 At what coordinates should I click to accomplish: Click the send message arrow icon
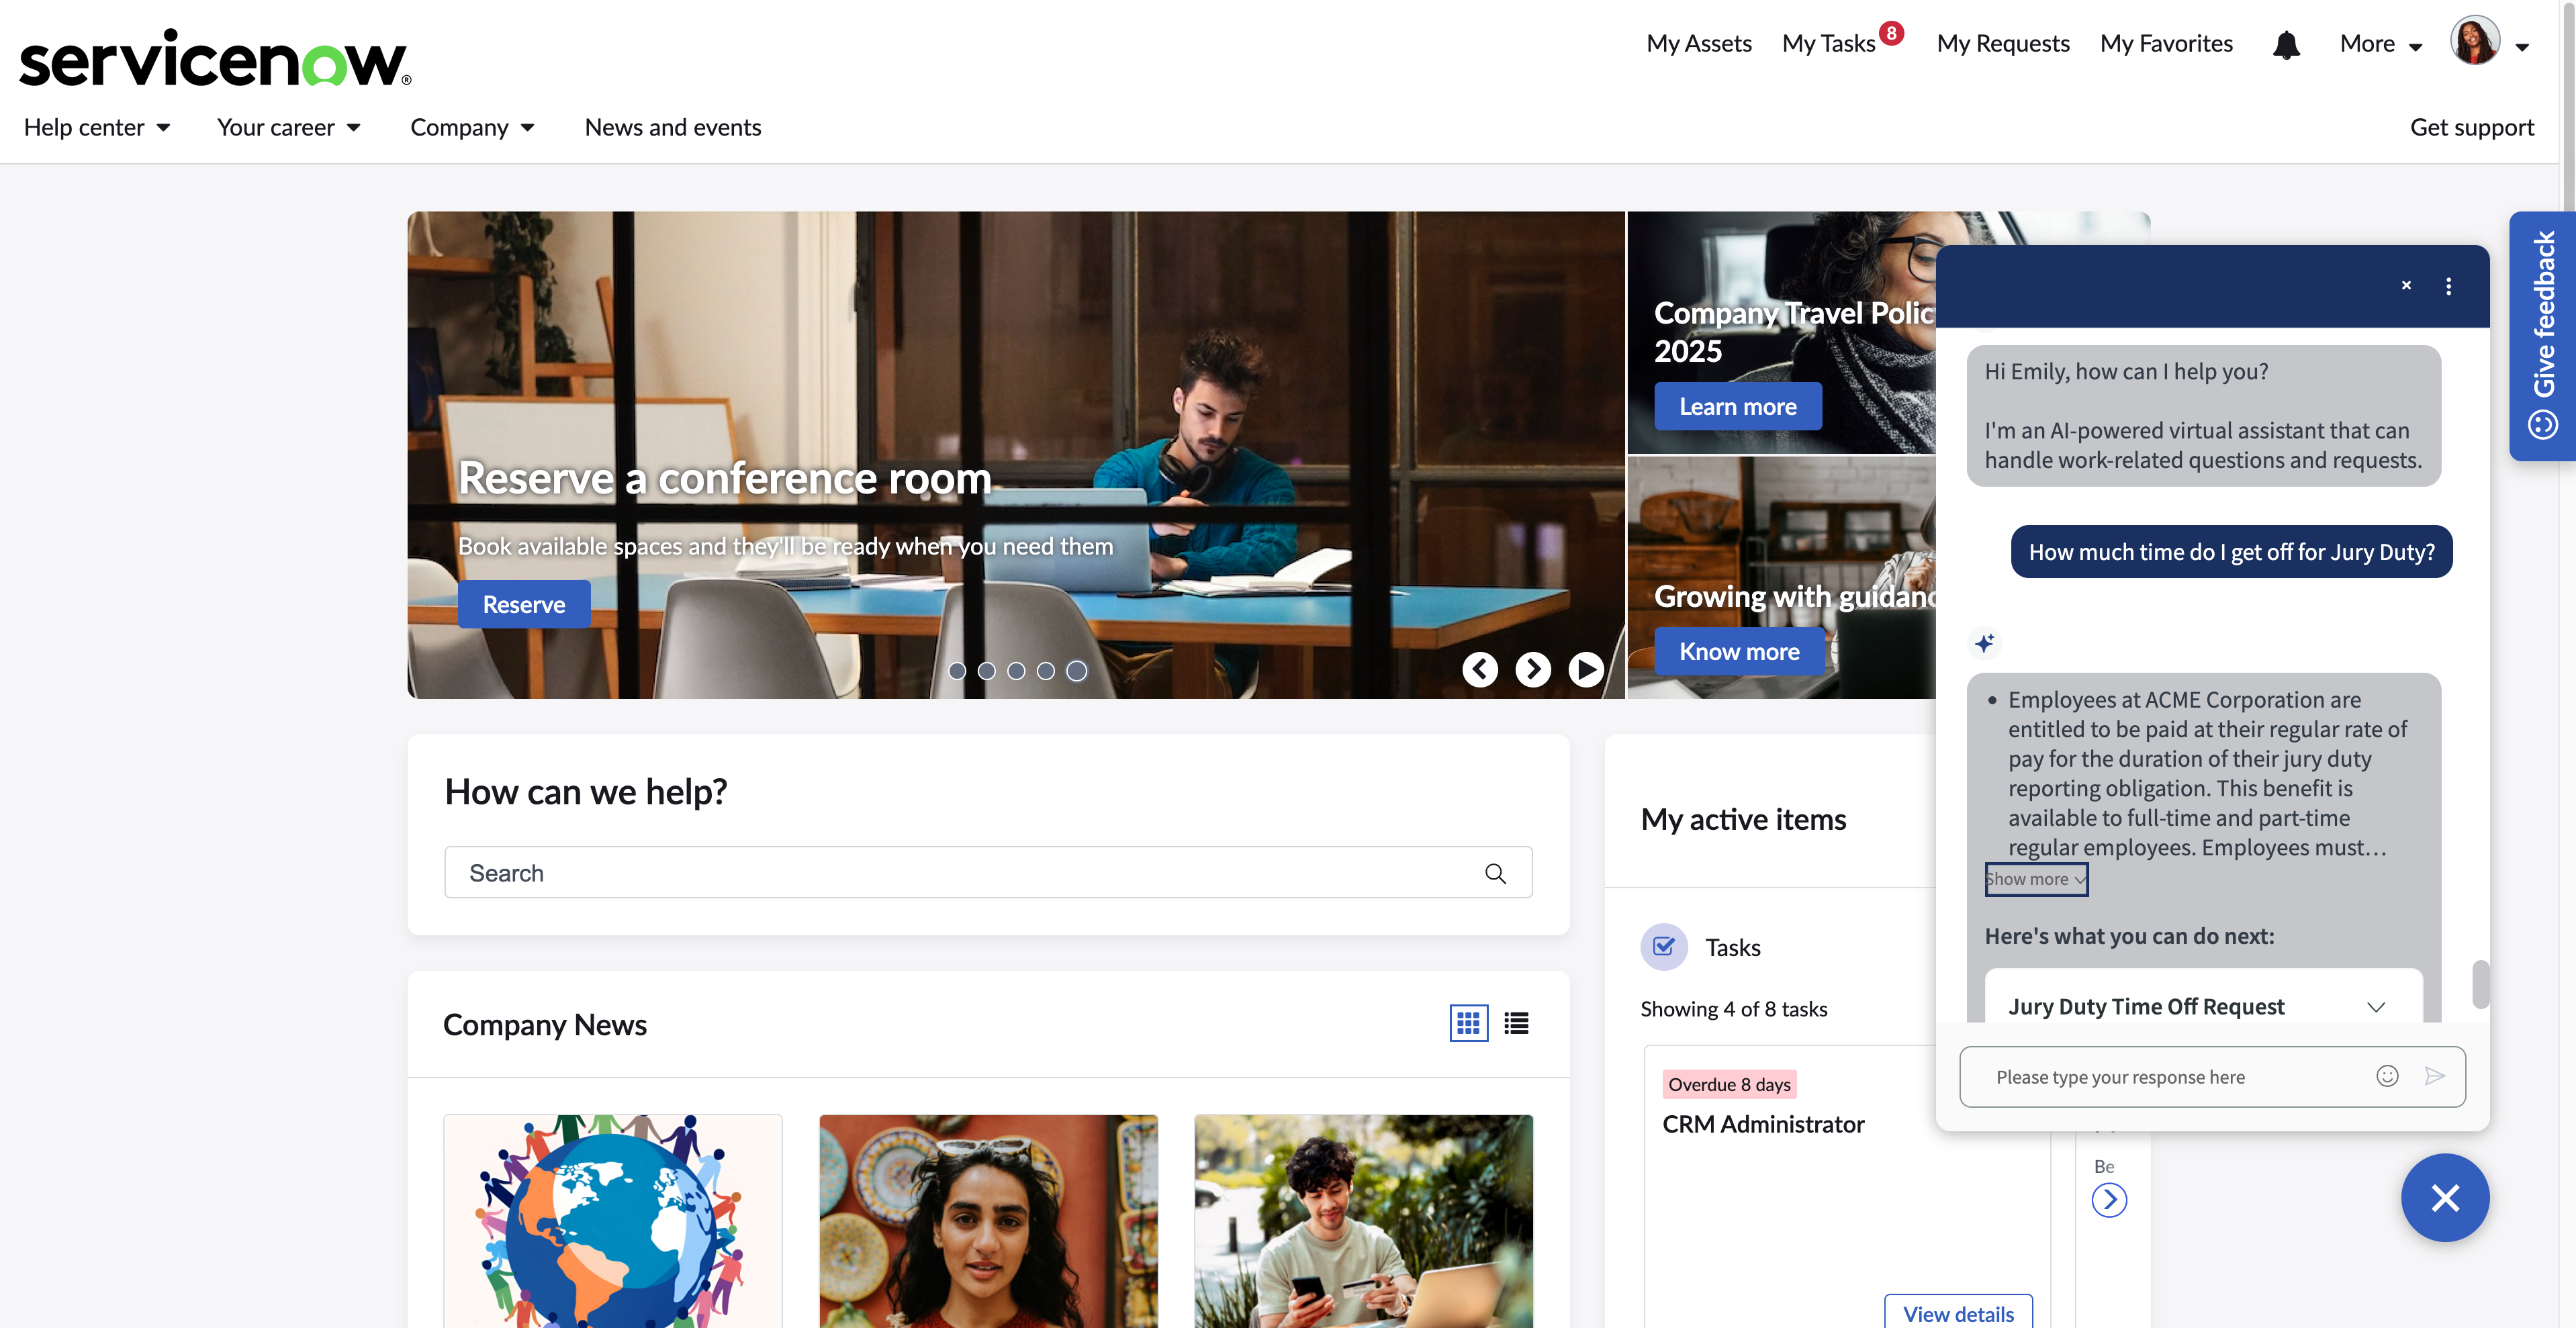click(x=2434, y=1076)
